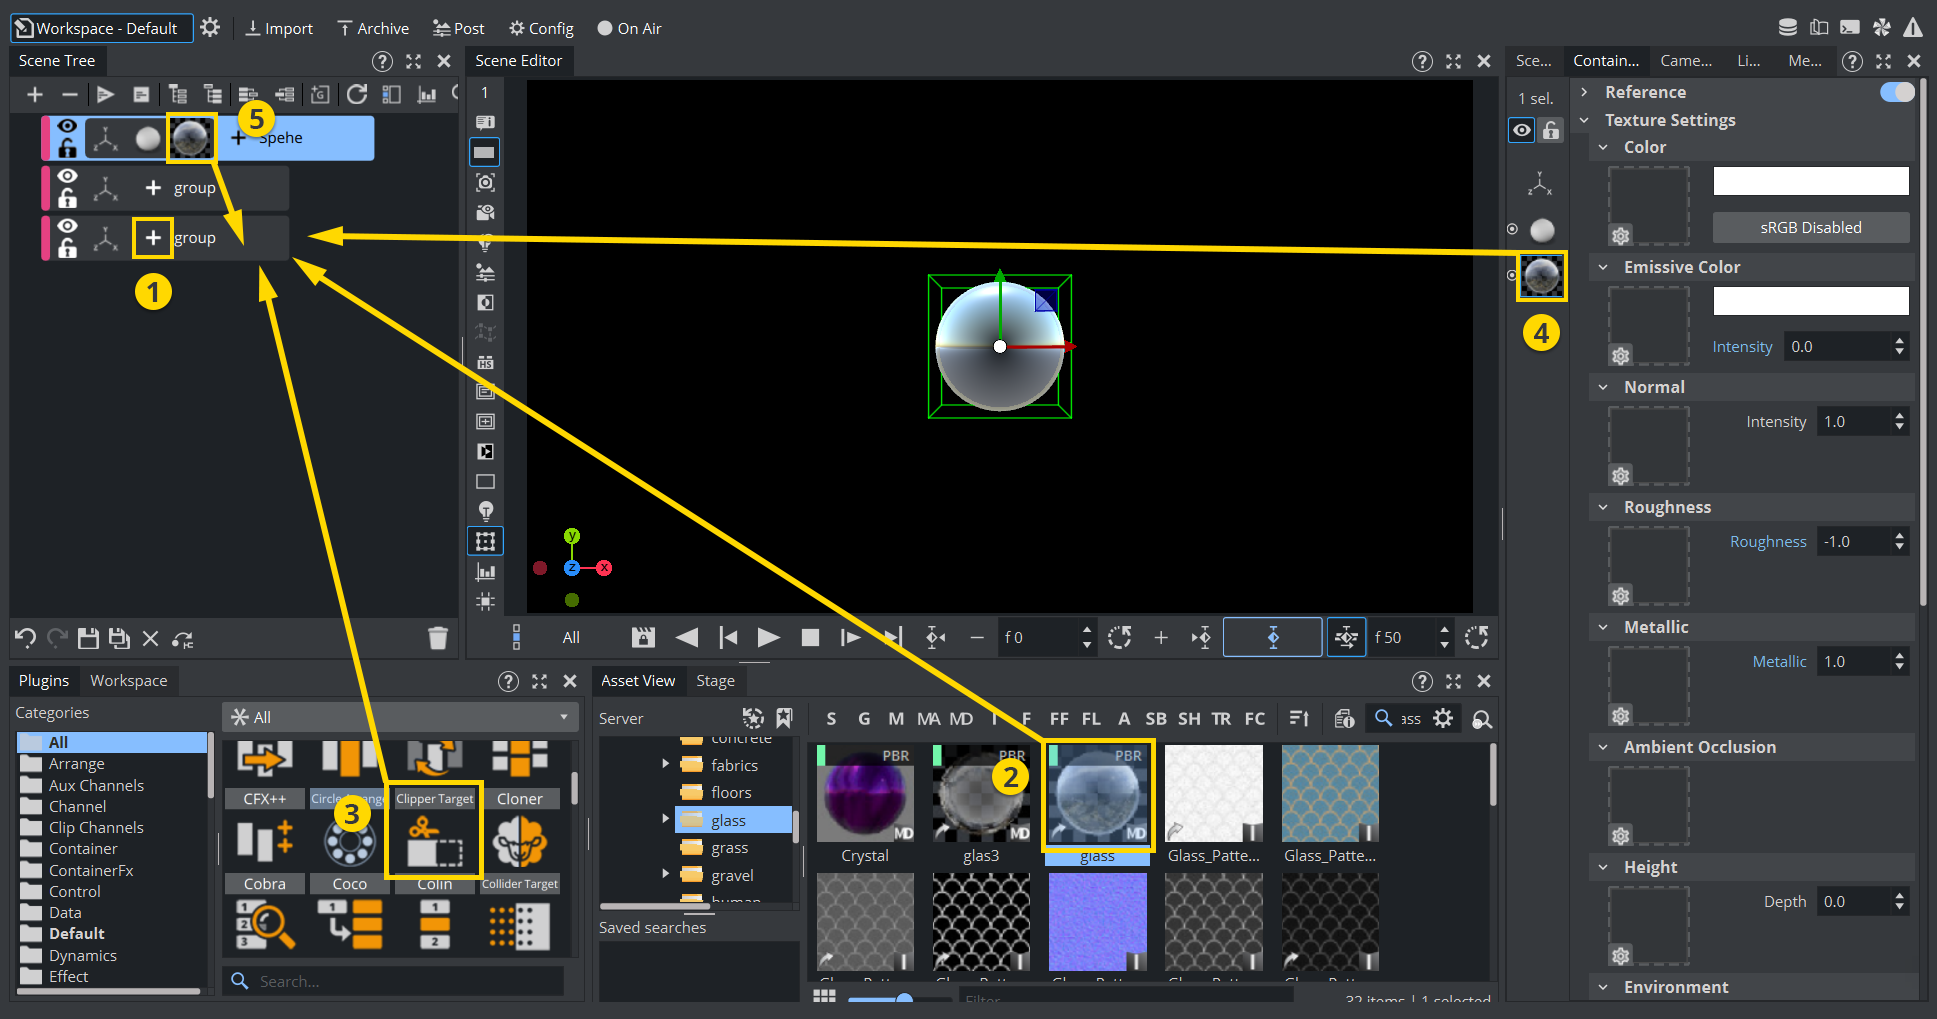Screen dimensions: 1937x1019
Task: Click the Clipper Target plugin icon
Action: pos(434,840)
